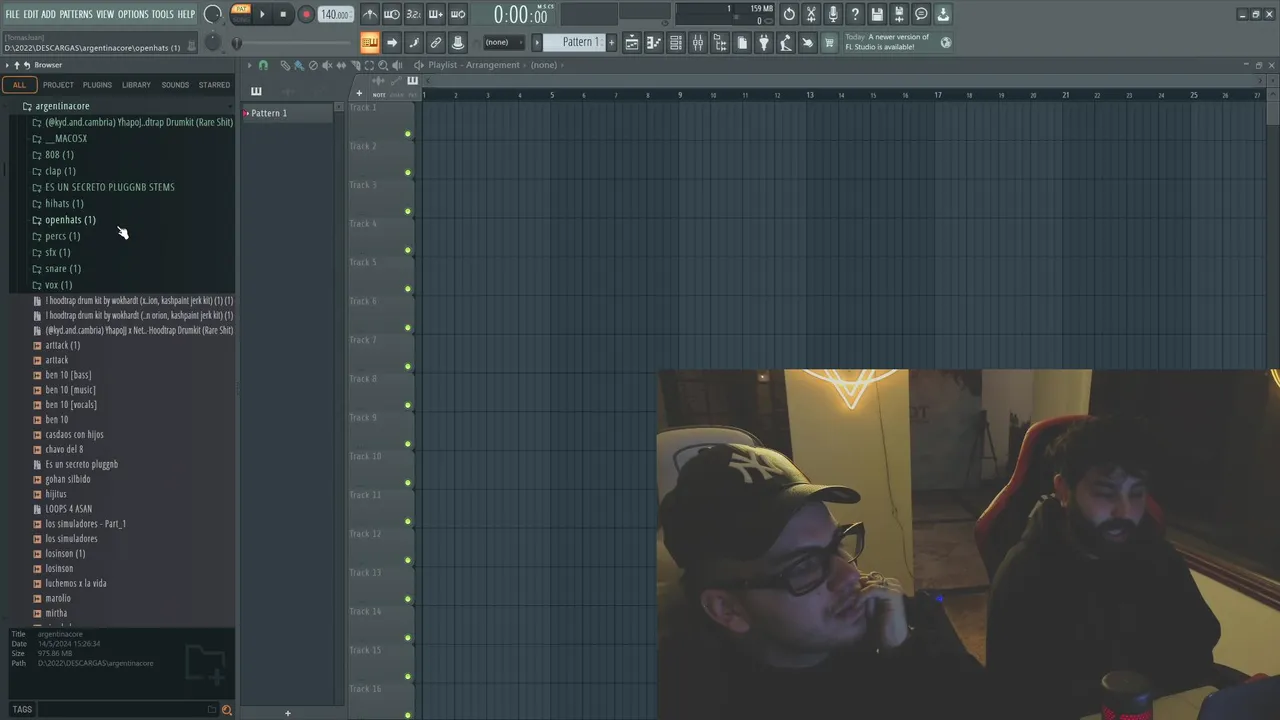Screen dimensions: 1280x720
Task: Click the render/export download icon
Action: (943, 14)
